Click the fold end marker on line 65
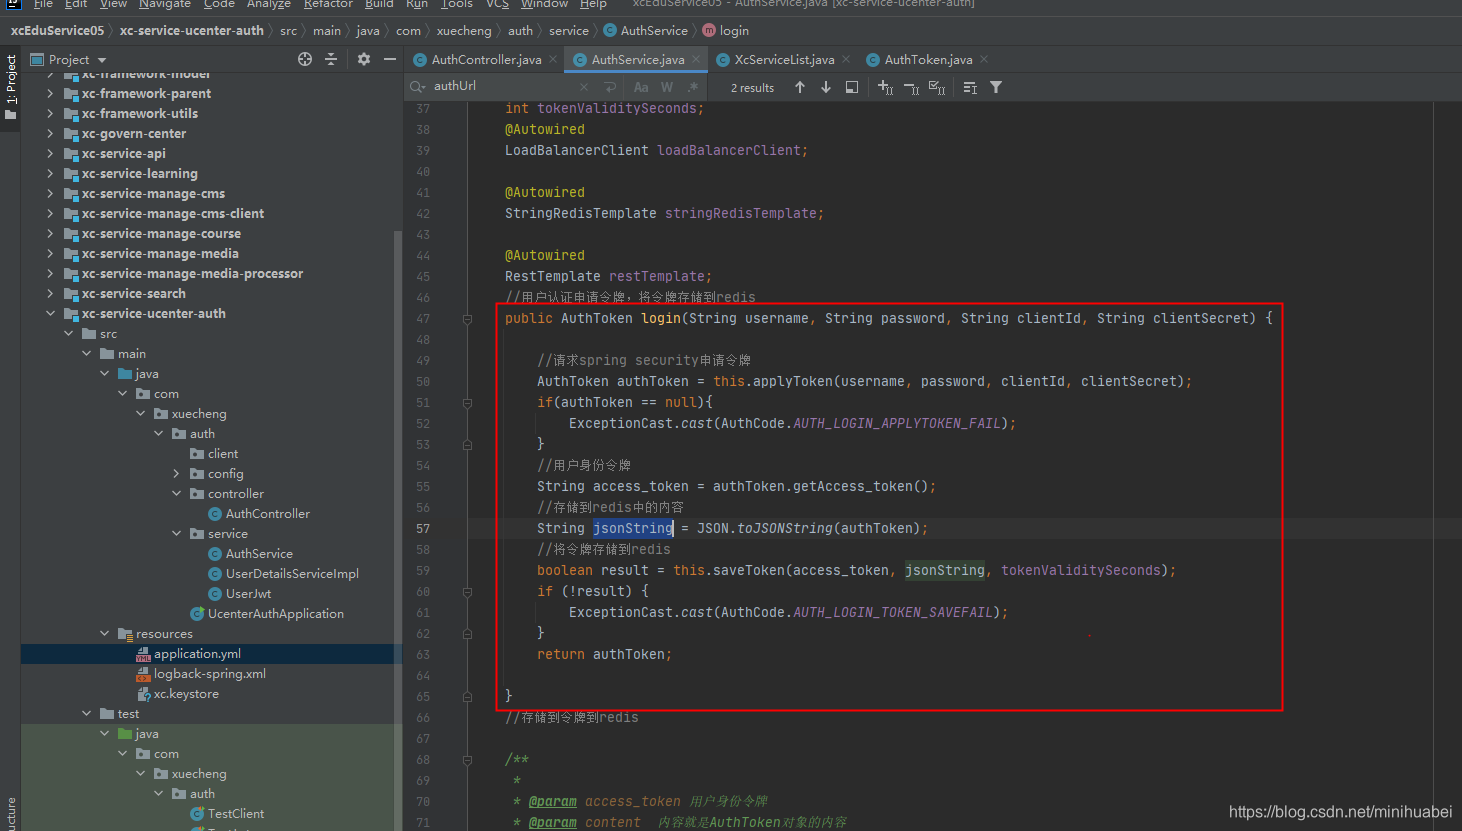This screenshot has height=831, width=1462. tap(467, 696)
